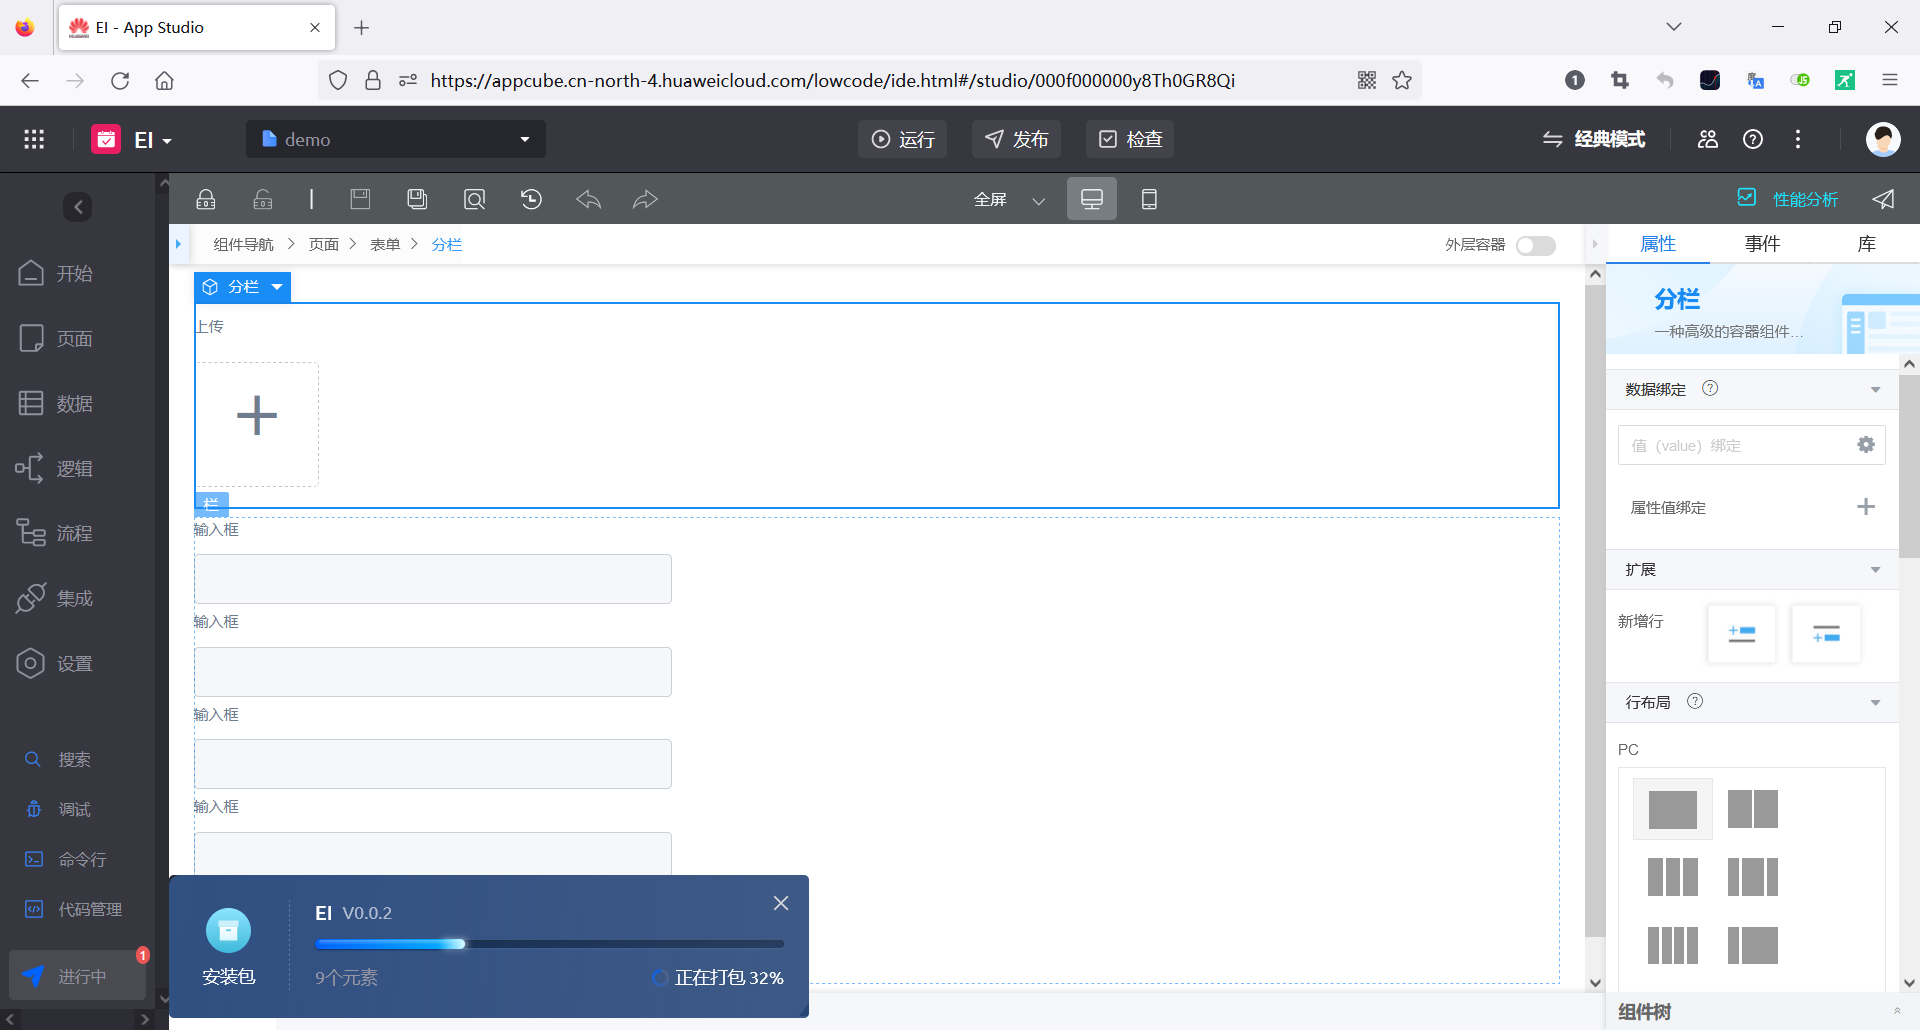Image resolution: width=1920 pixels, height=1030 pixels.
Task: Open the page preview magnifier icon
Action: (x=474, y=199)
